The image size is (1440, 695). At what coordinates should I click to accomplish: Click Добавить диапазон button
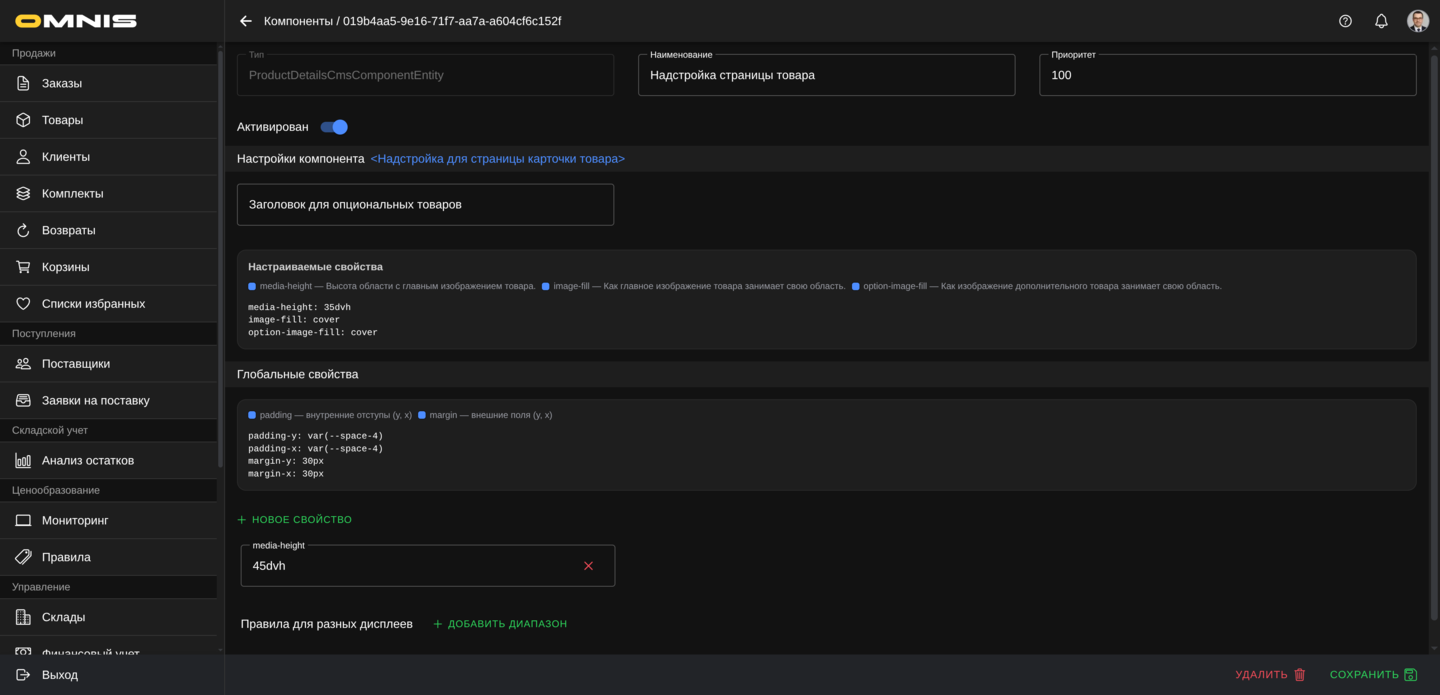coord(500,624)
